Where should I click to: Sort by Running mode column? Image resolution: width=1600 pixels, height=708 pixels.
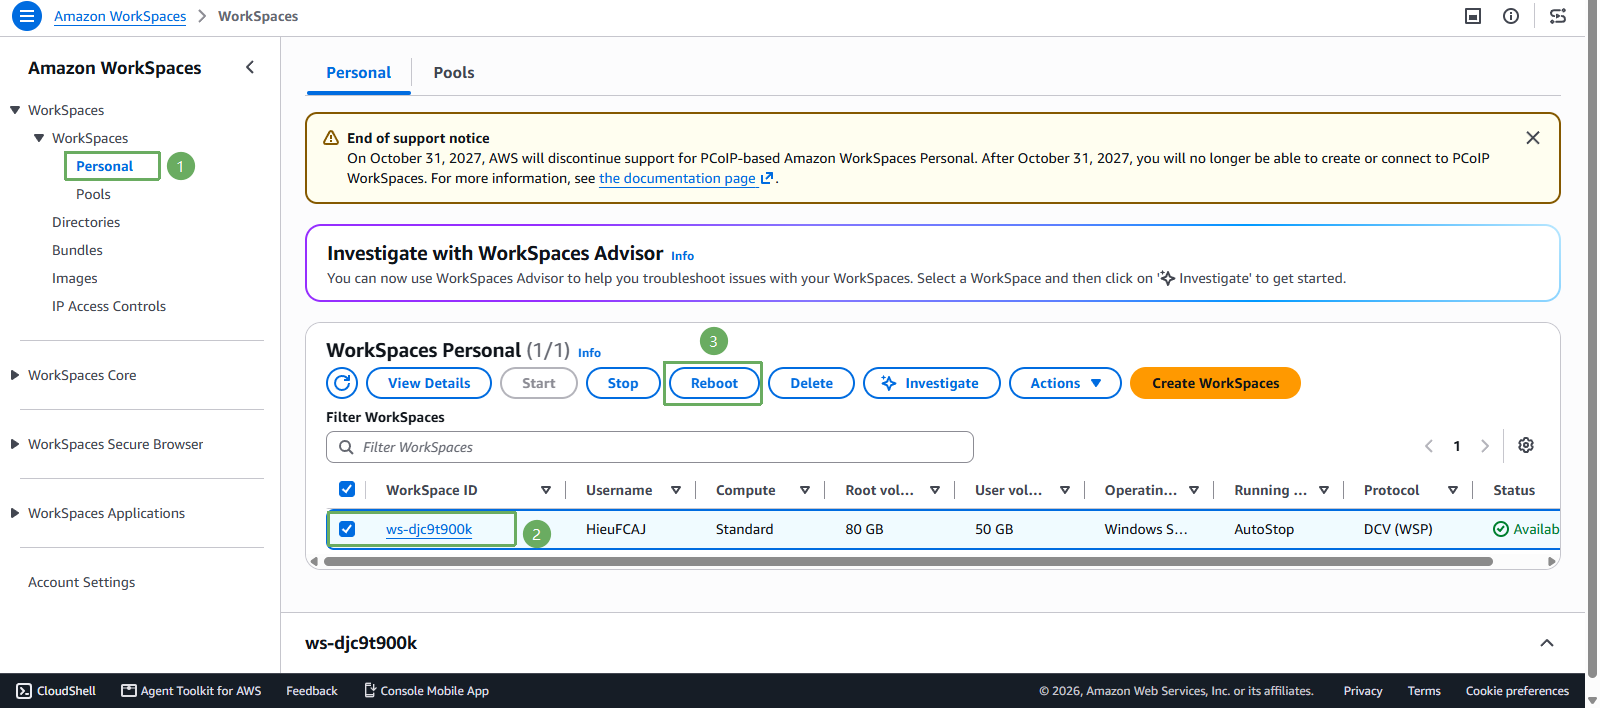pyautogui.click(x=1324, y=490)
